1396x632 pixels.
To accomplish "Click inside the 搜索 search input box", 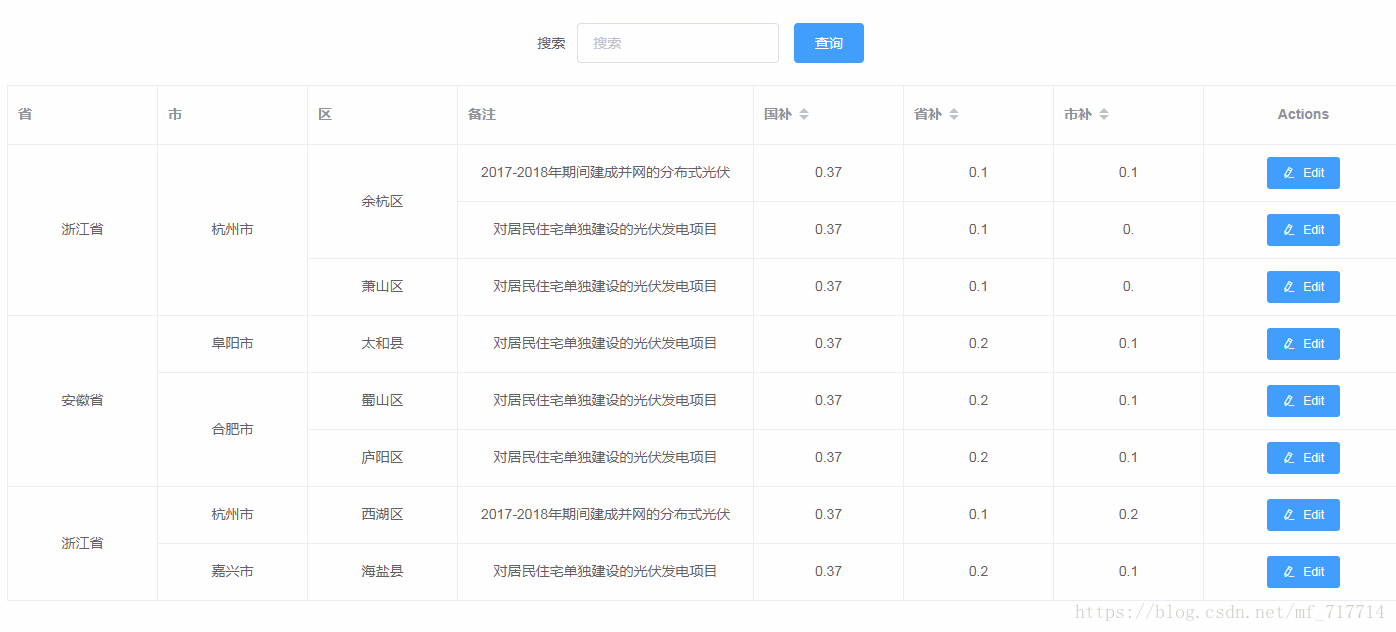I will 677,43.
